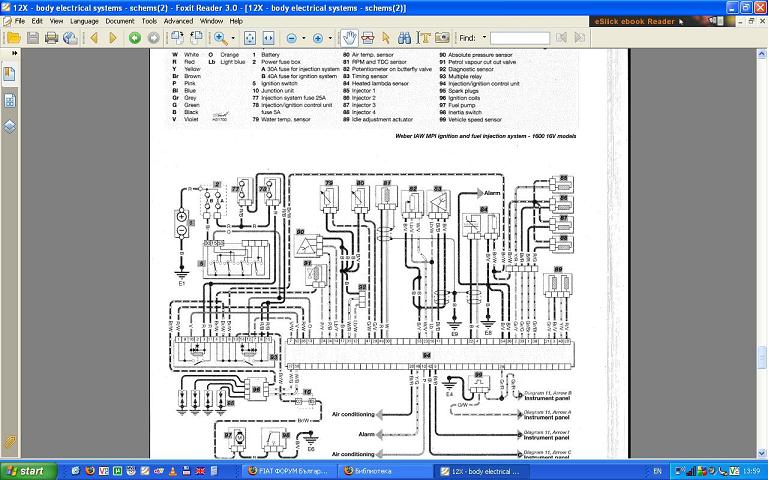
Task: Toggle the Layers side panel
Action: pyautogui.click(x=9, y=127)
